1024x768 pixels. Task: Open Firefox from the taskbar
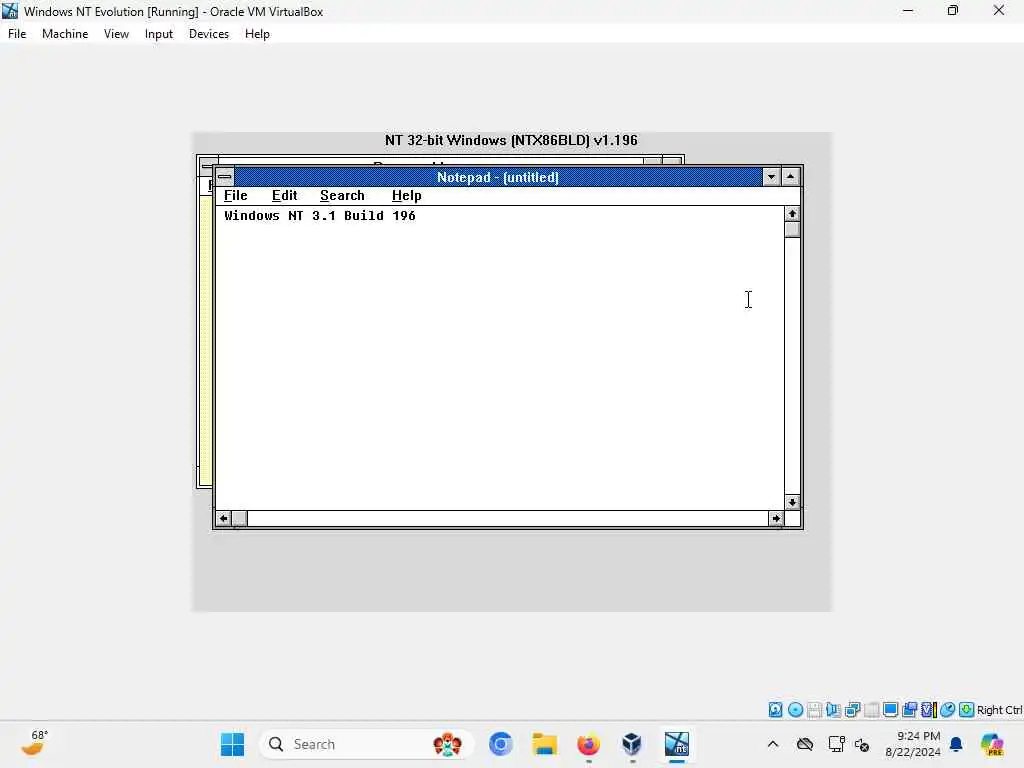[x=588, y=744]
